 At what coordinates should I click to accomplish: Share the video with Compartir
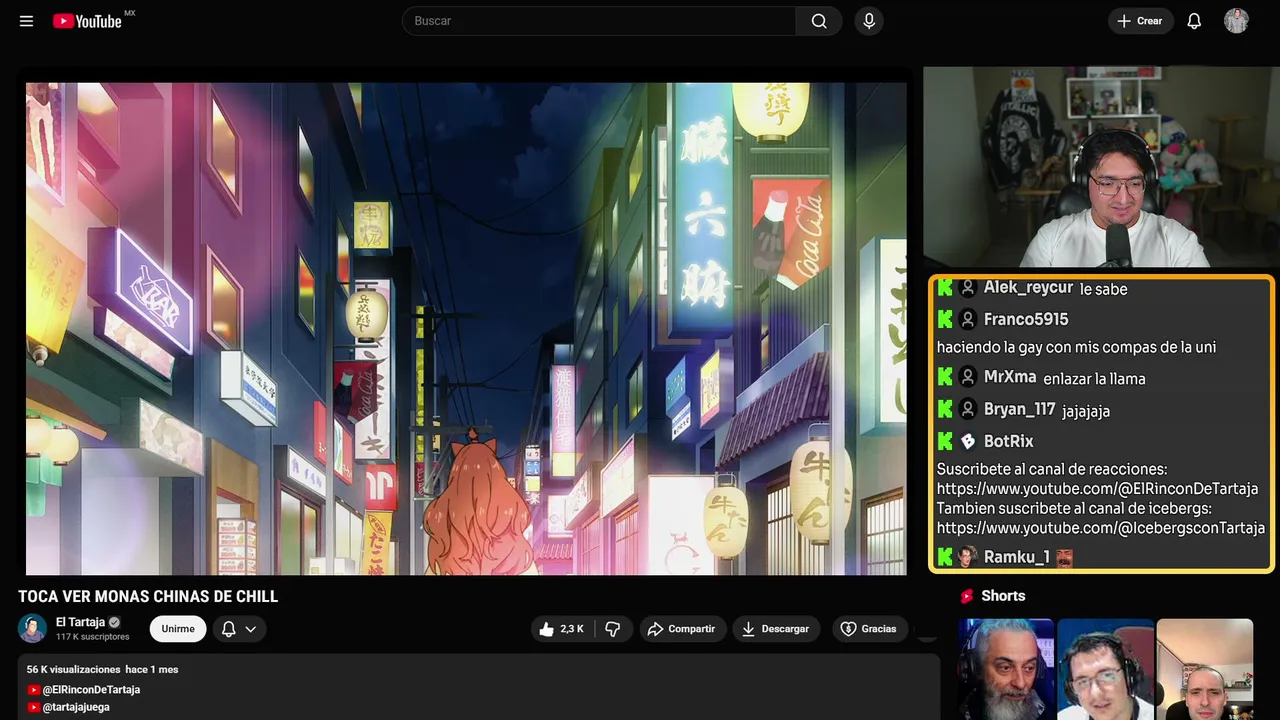[681, 629]
